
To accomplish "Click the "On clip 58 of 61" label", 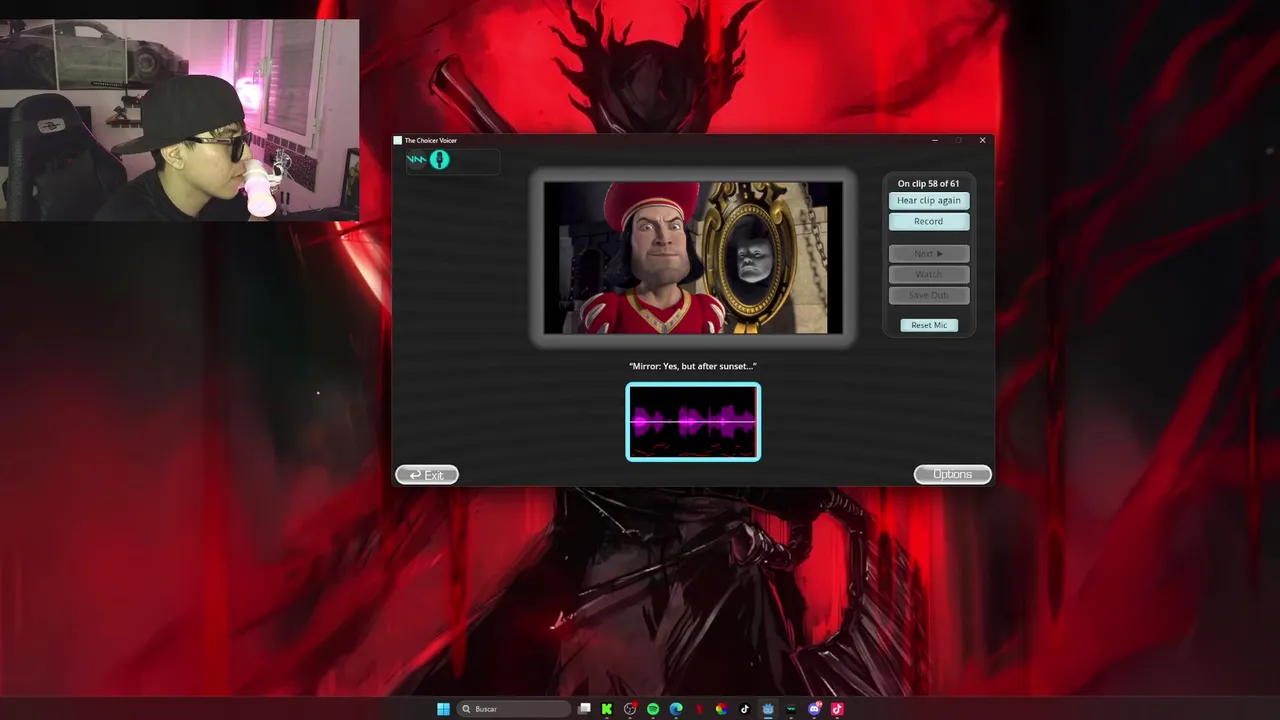I will pyautogui.click(x=928, y=183).
